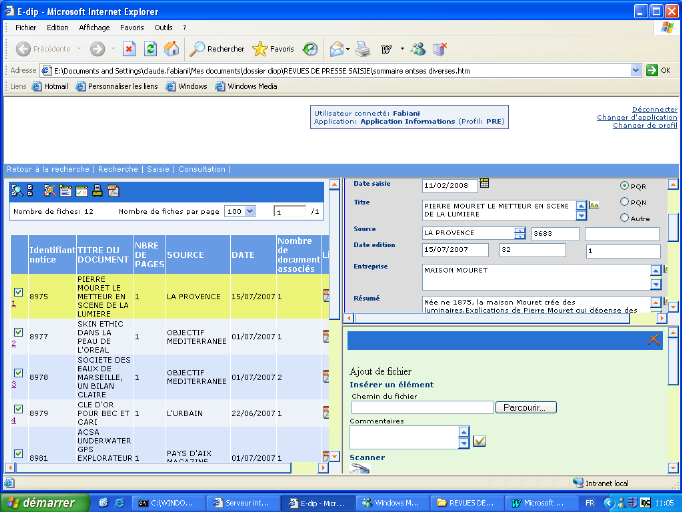Click the browser Stop icon

(x=129, y=48)
